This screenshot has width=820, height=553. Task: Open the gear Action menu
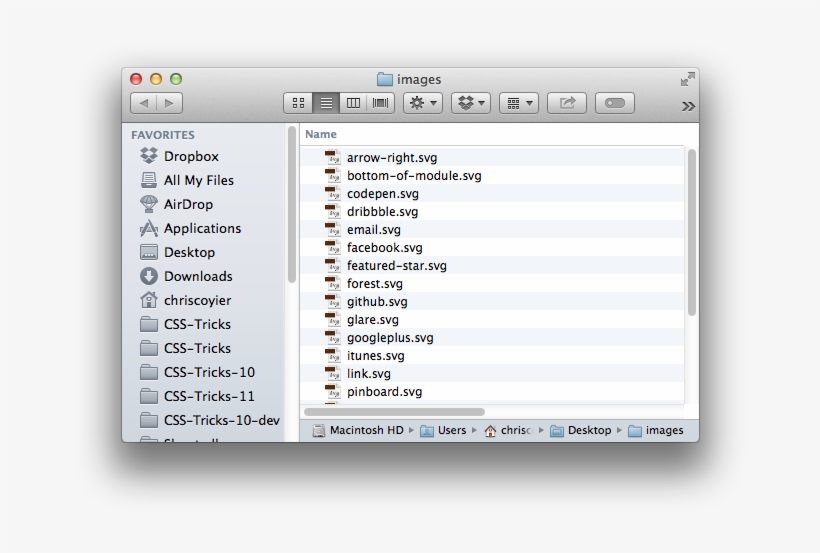pos(423,103)
